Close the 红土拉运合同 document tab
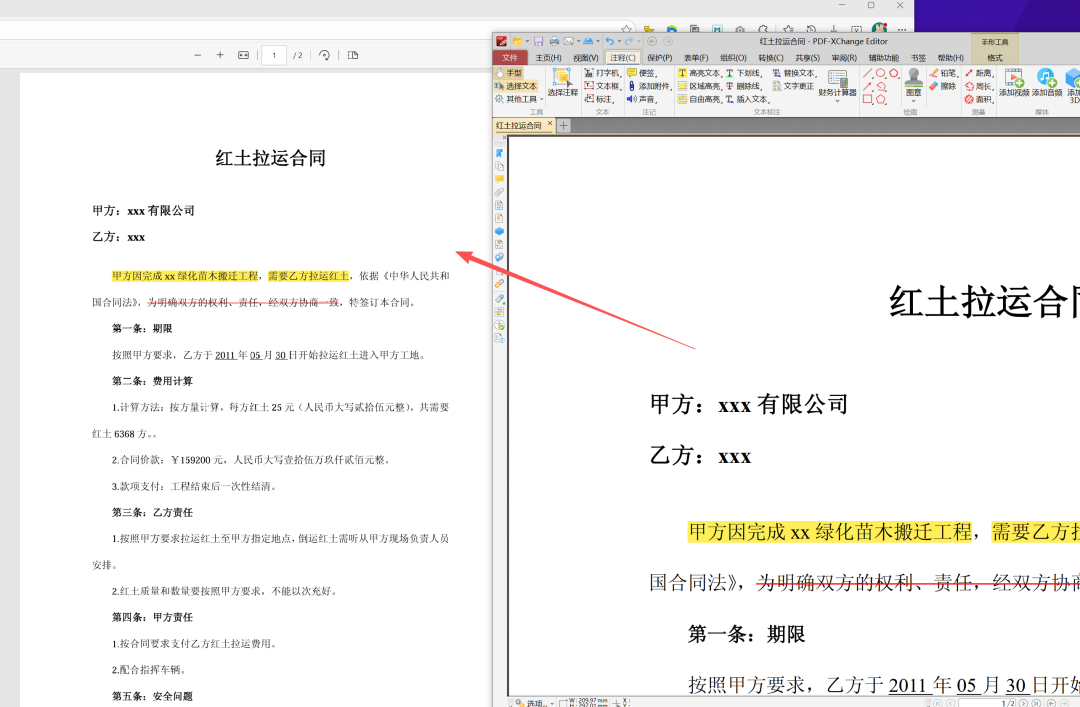1080x707 pixels. (x=549, y=124)
